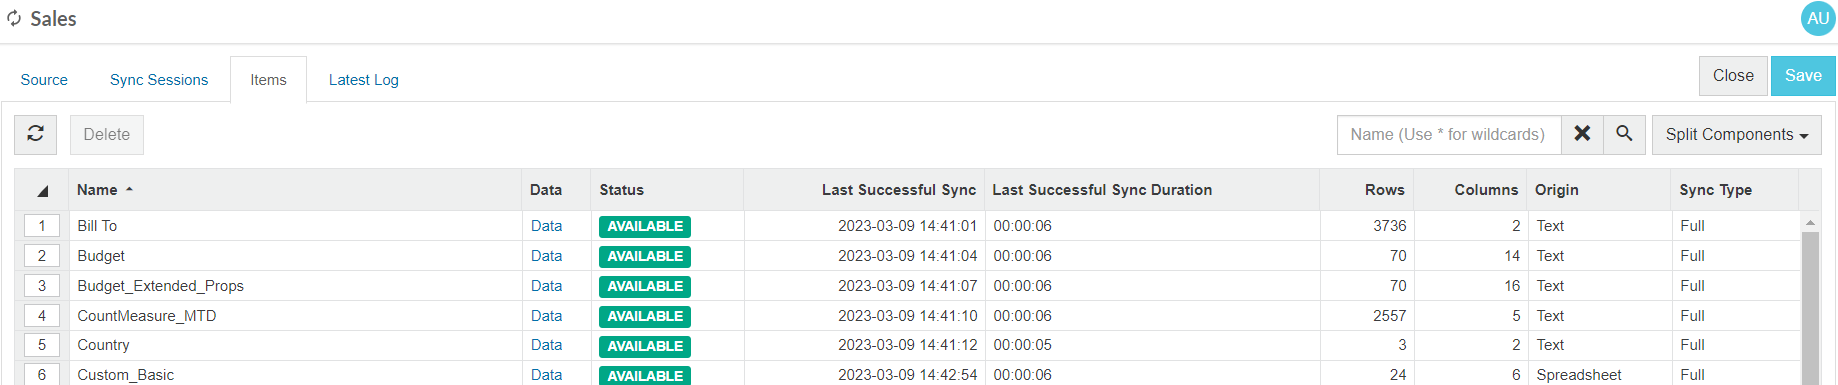Select row 1 number box

point(42,226)
